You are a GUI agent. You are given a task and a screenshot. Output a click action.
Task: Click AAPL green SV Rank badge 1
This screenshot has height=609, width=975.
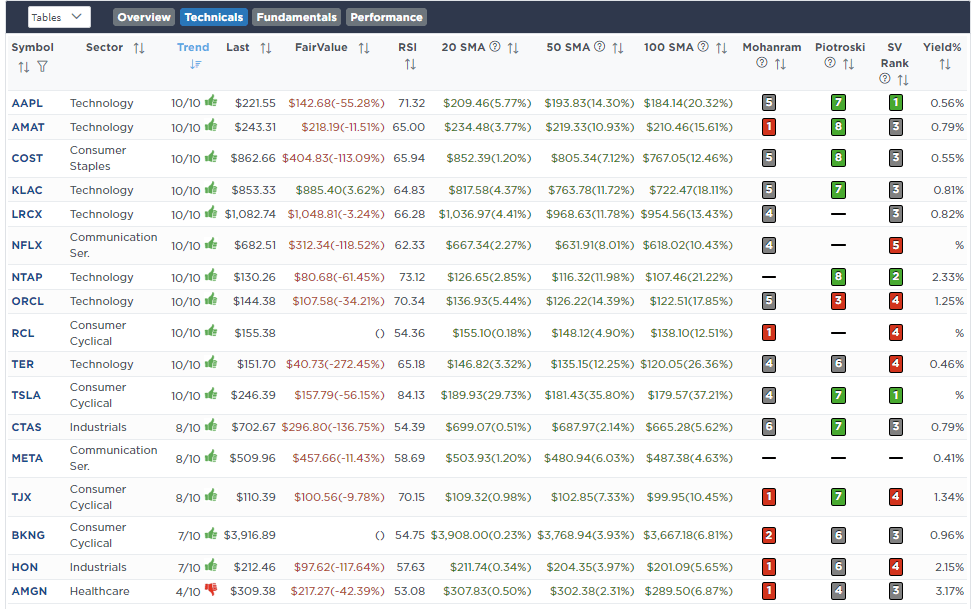tap(895, 103)
